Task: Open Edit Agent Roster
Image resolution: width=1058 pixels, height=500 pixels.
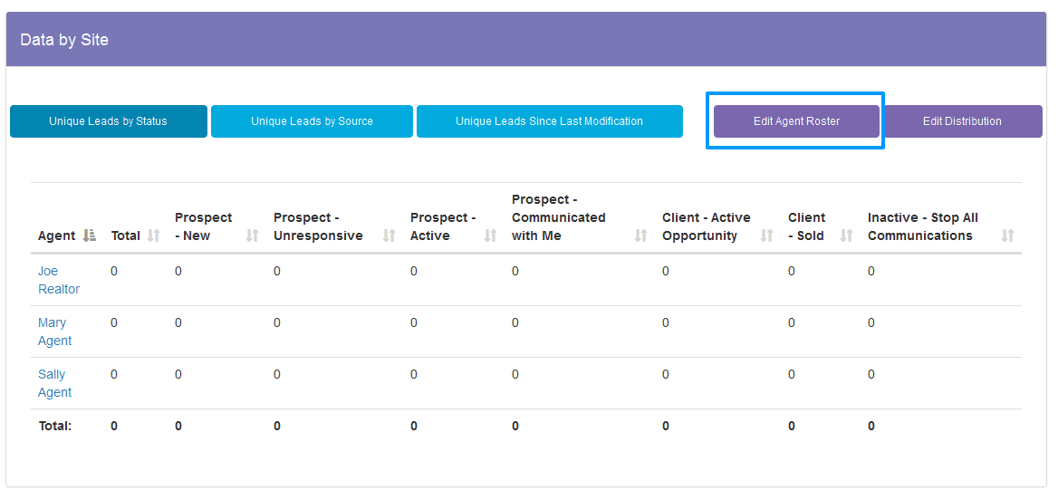Action: tap(796, 122)
